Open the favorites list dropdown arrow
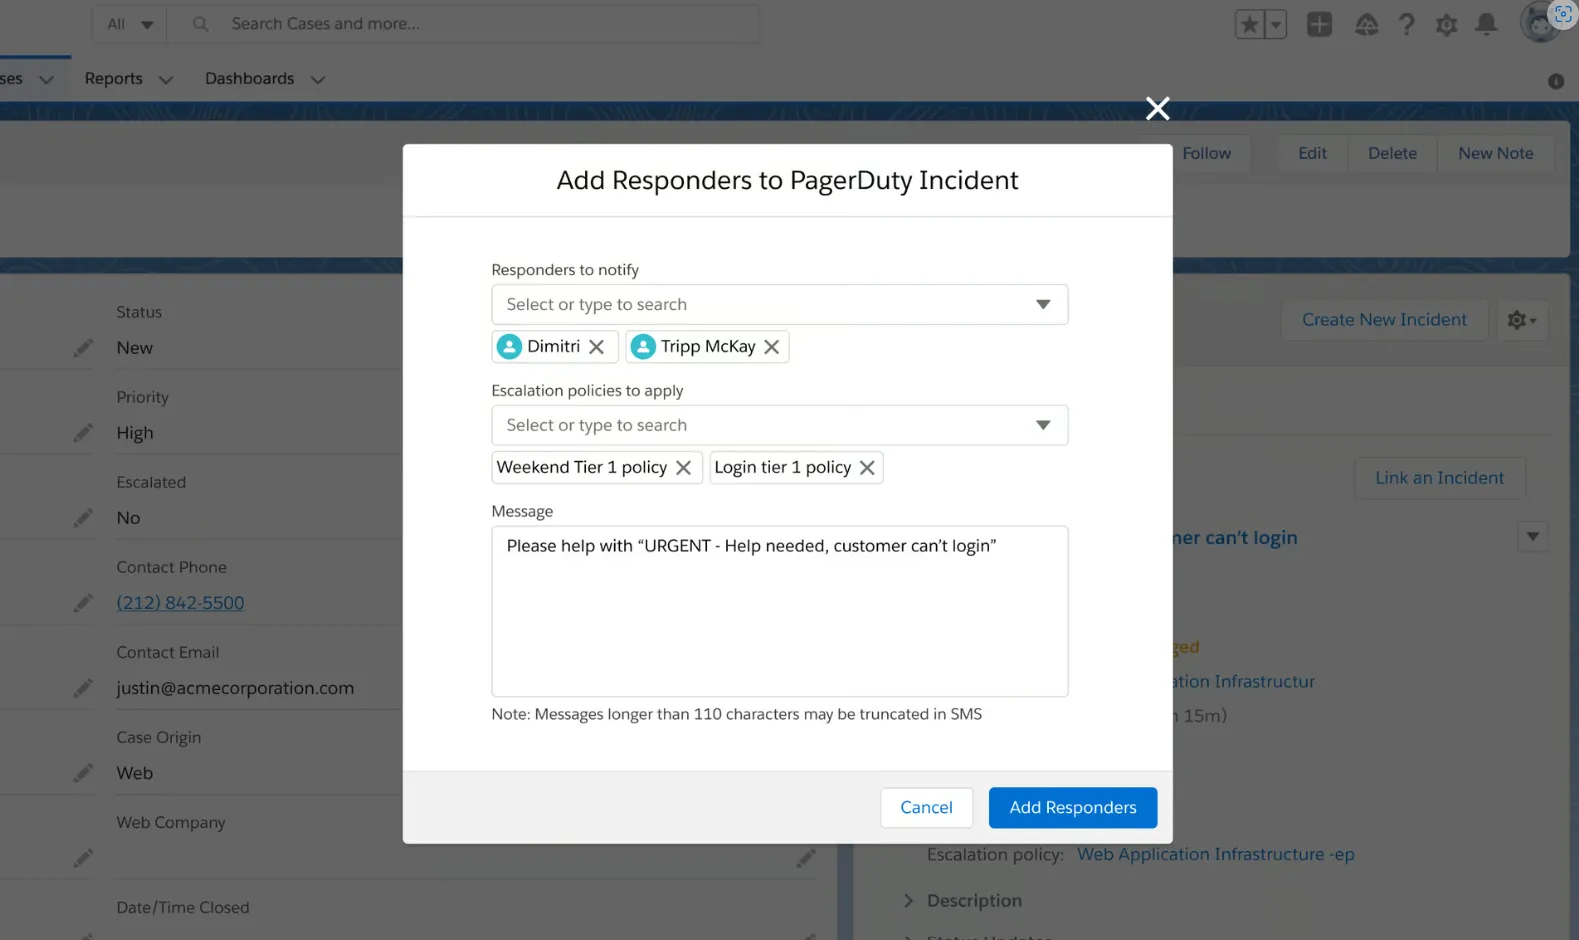The height and width of the screenshot is (940, 1579). pos(1275,24)
